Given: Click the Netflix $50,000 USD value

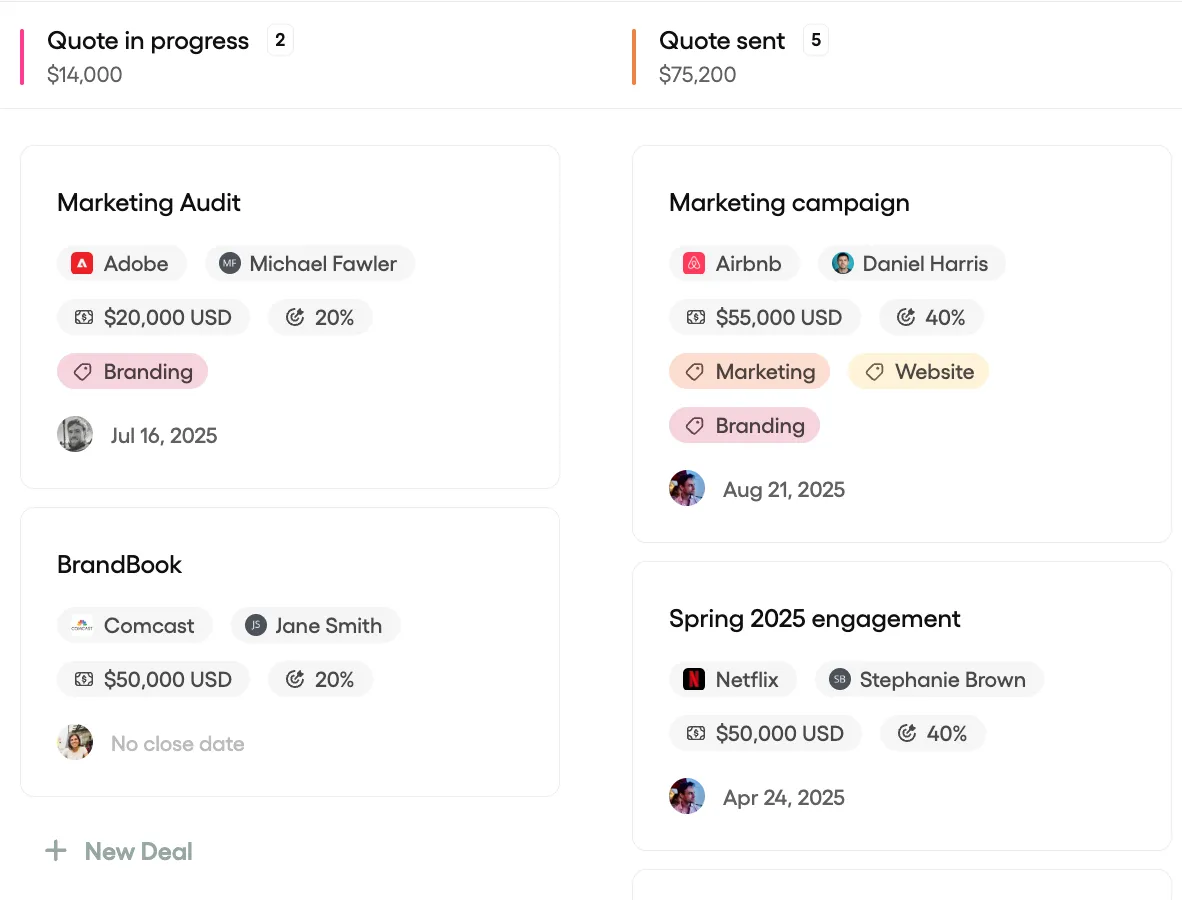Looking at the screenshot, I should pyautogui.click(x=779, y=733).
